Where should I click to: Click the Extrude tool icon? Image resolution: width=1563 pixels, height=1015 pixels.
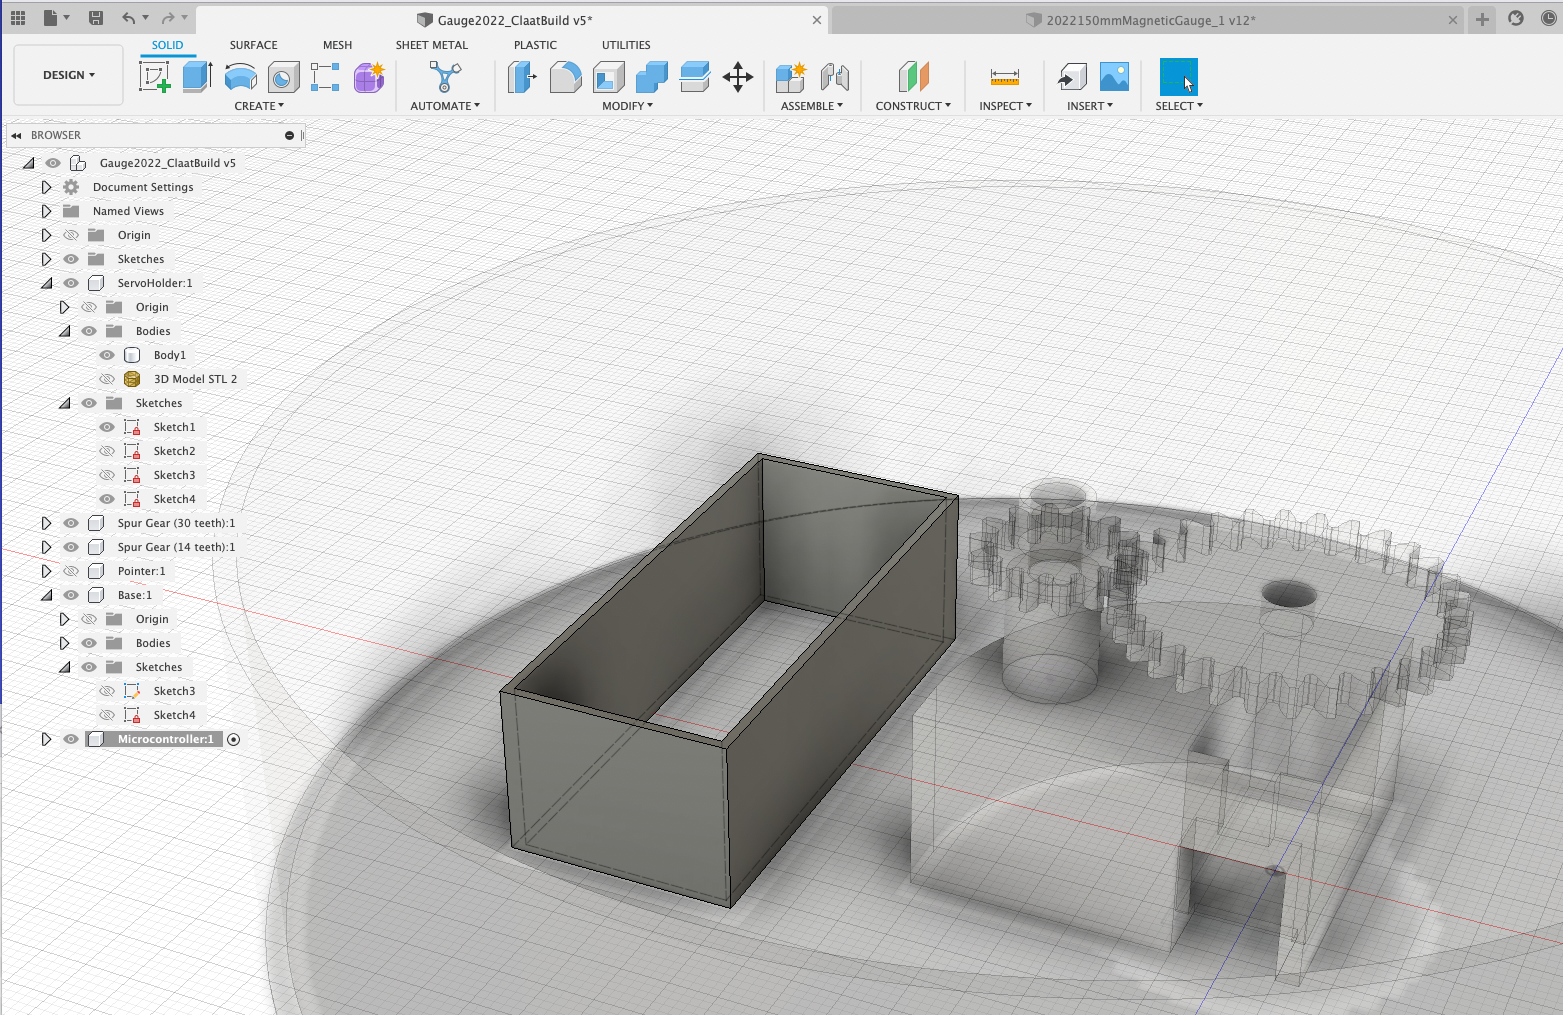click(197, 77)
